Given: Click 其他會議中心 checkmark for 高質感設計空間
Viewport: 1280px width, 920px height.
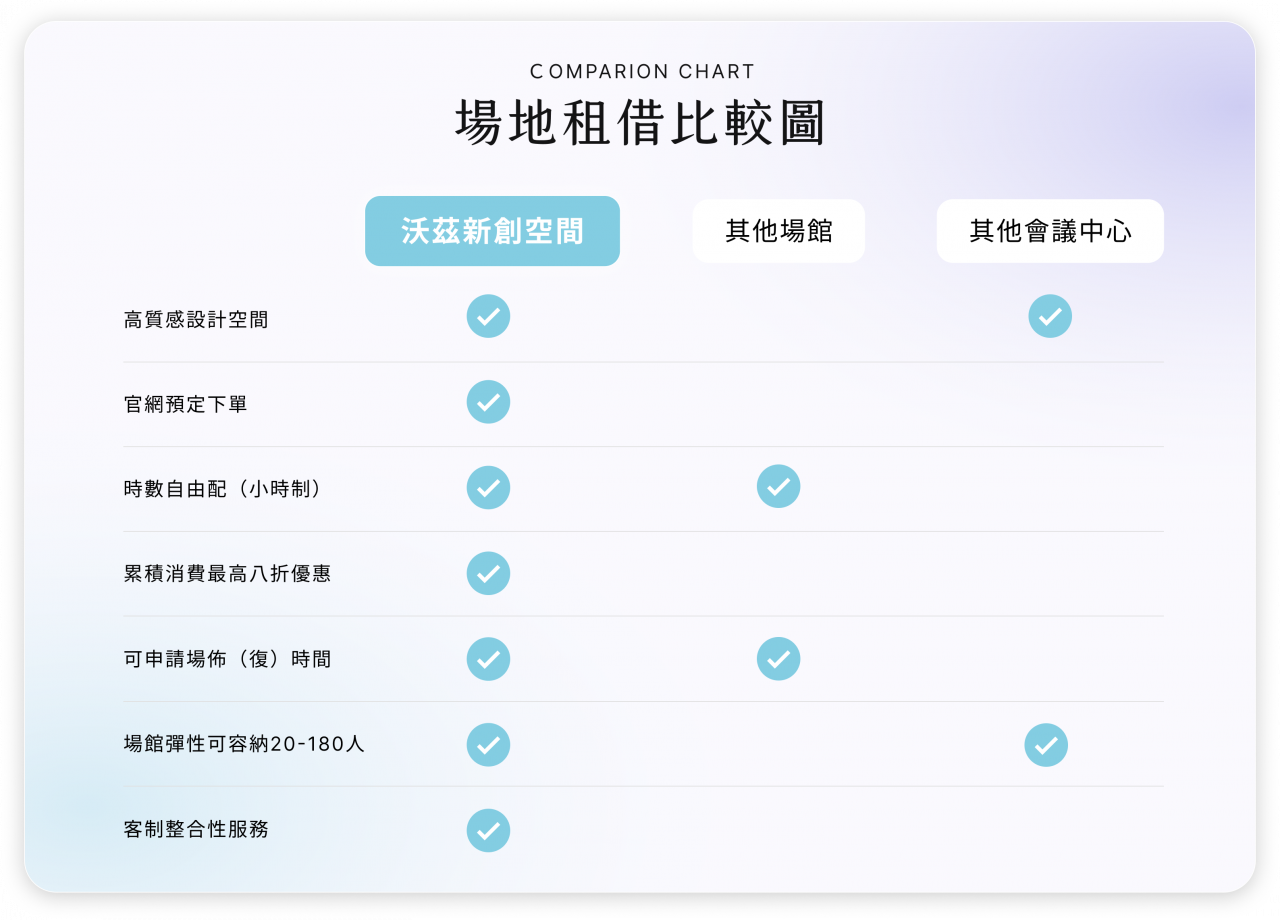Looking at the screenshot, I should 1050,316.
